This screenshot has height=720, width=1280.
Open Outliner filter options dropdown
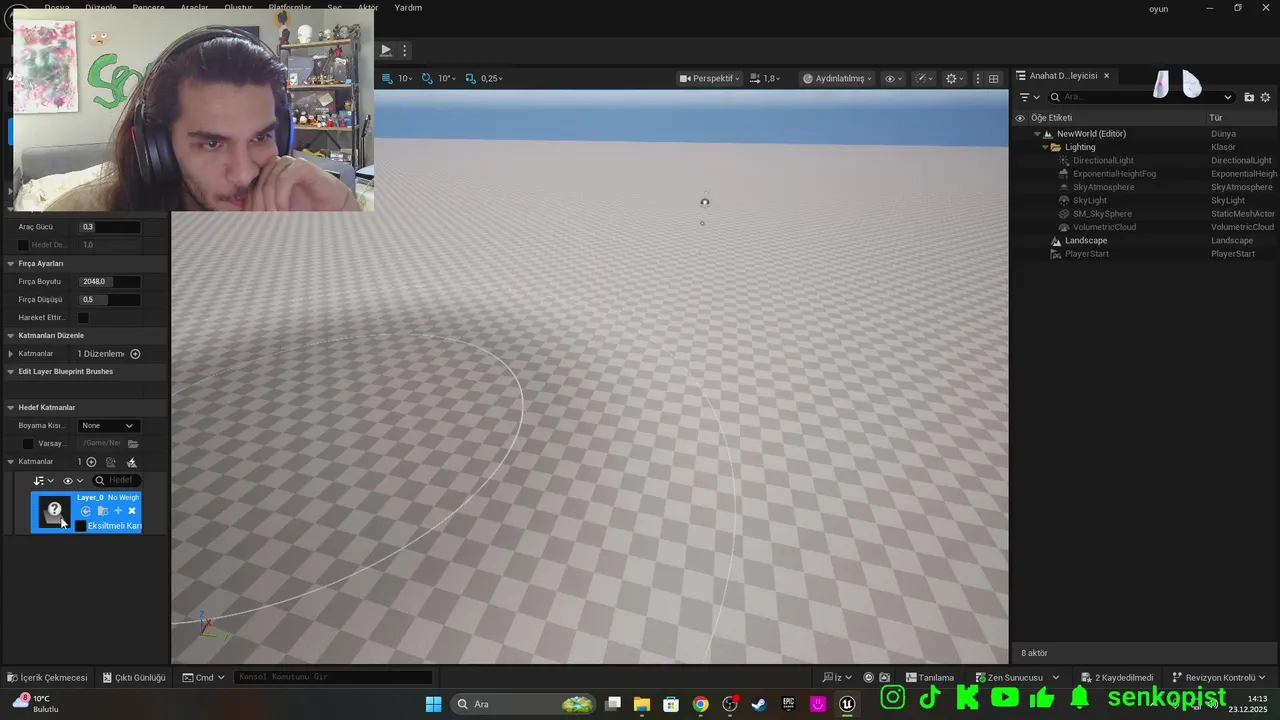pos(1030,97)
